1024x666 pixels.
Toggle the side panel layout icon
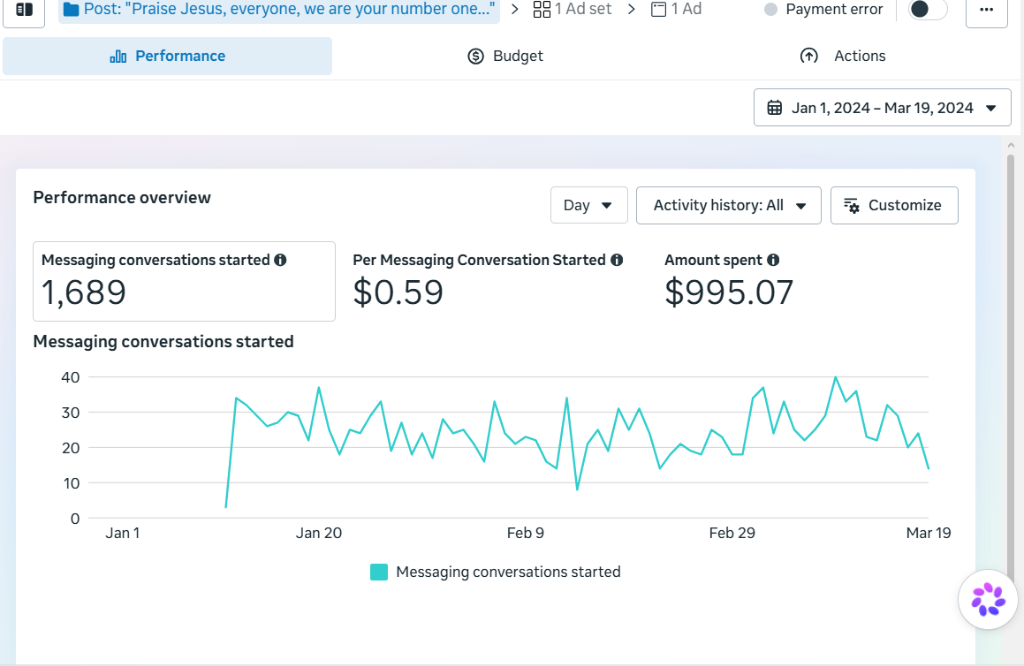pyautogui.click(x=24, y=10)
